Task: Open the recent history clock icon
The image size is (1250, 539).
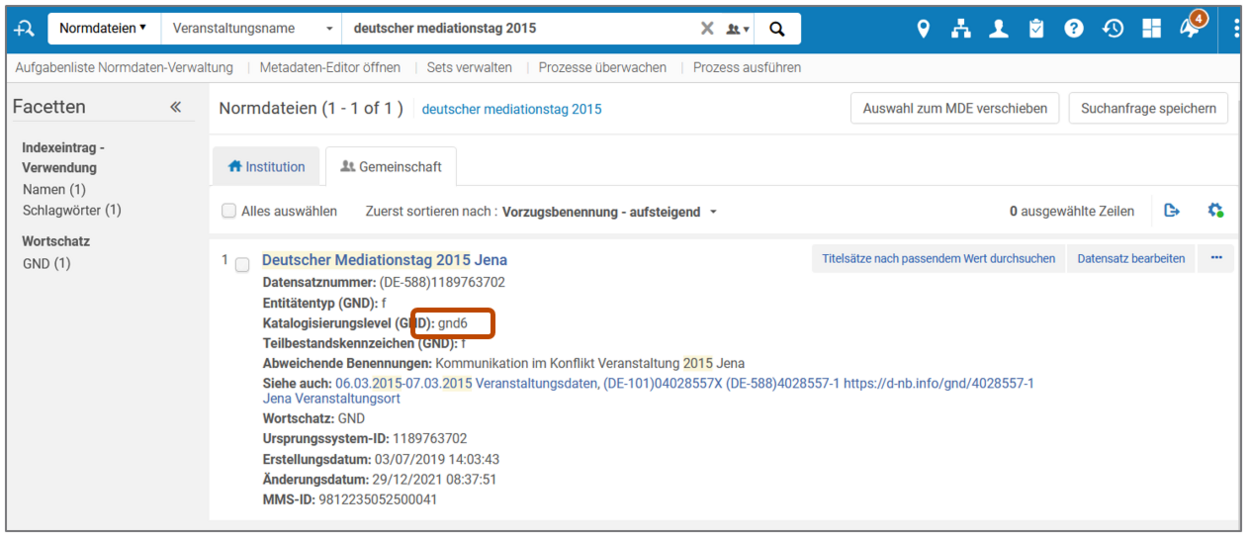Action: (1113, 29)
